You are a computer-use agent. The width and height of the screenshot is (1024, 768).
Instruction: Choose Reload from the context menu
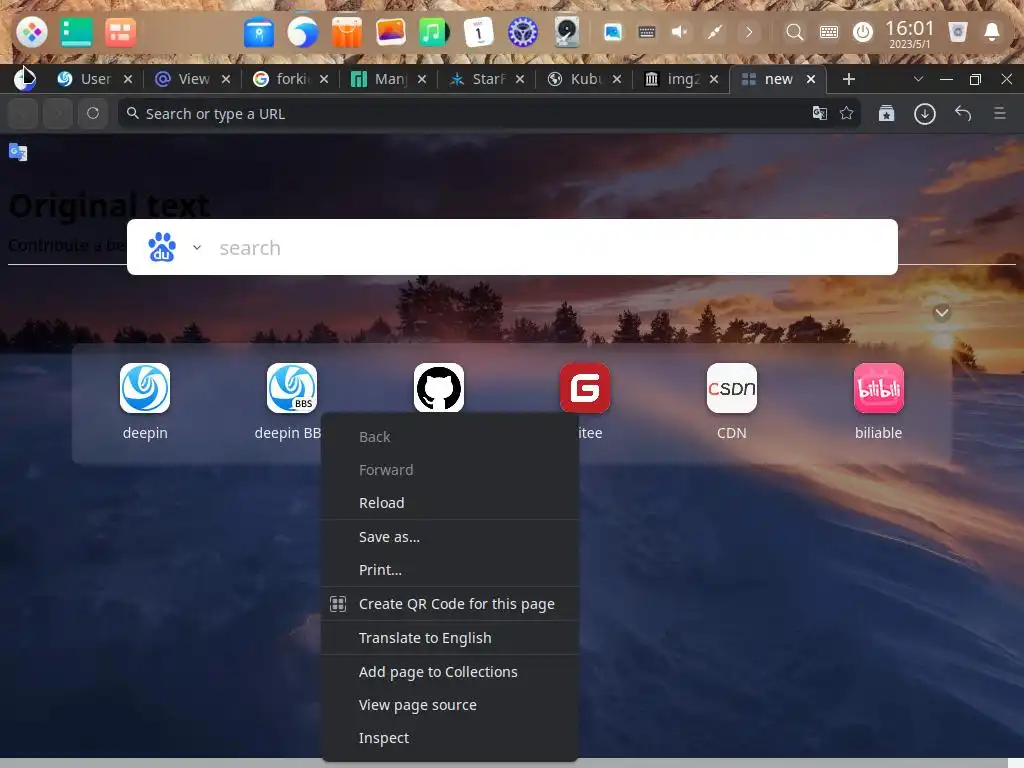click(449, 503)
